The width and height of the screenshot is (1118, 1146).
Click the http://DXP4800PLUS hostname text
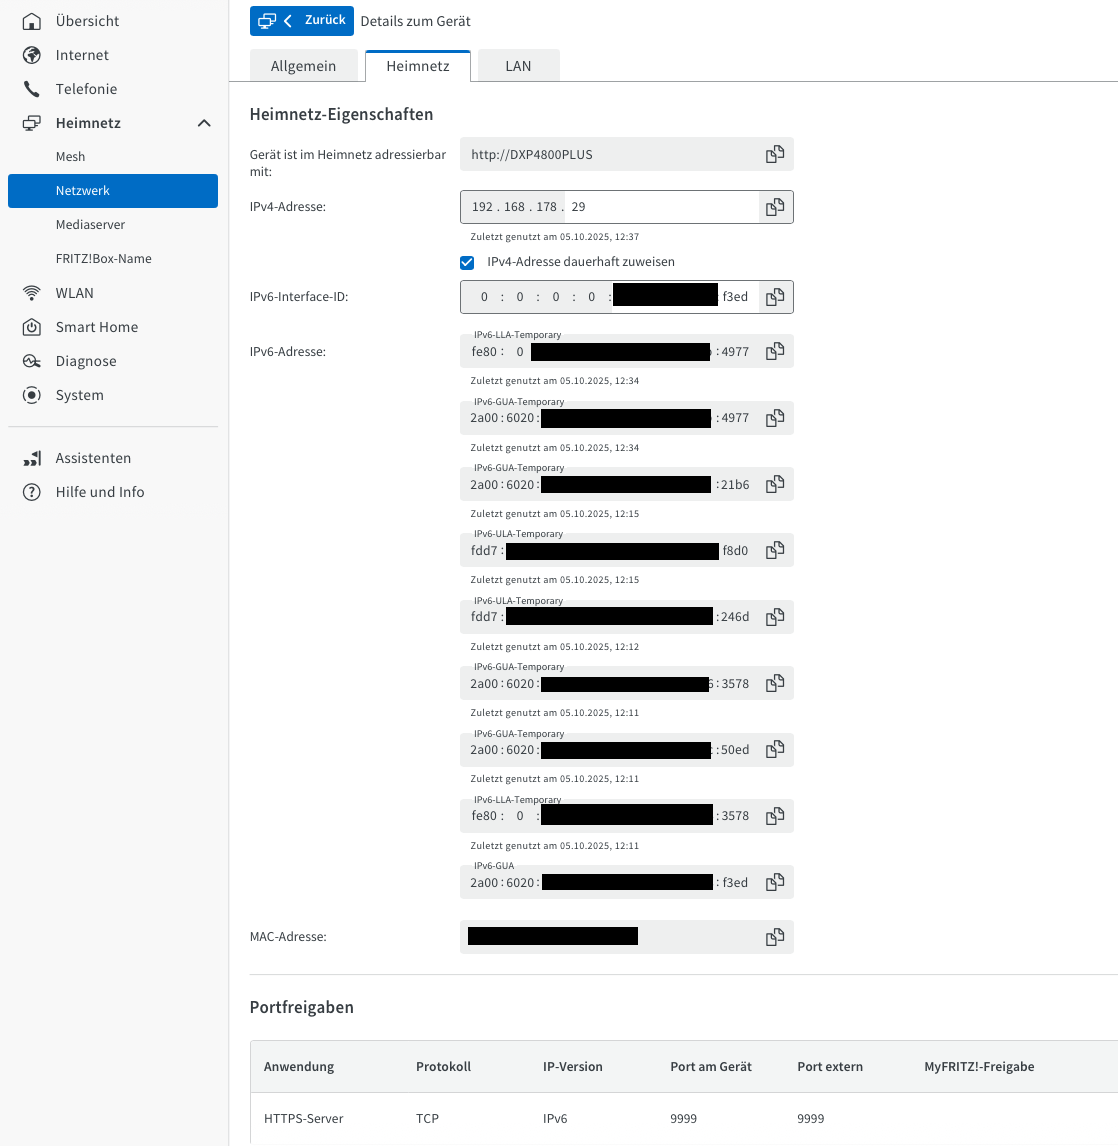tap(532, 154)
